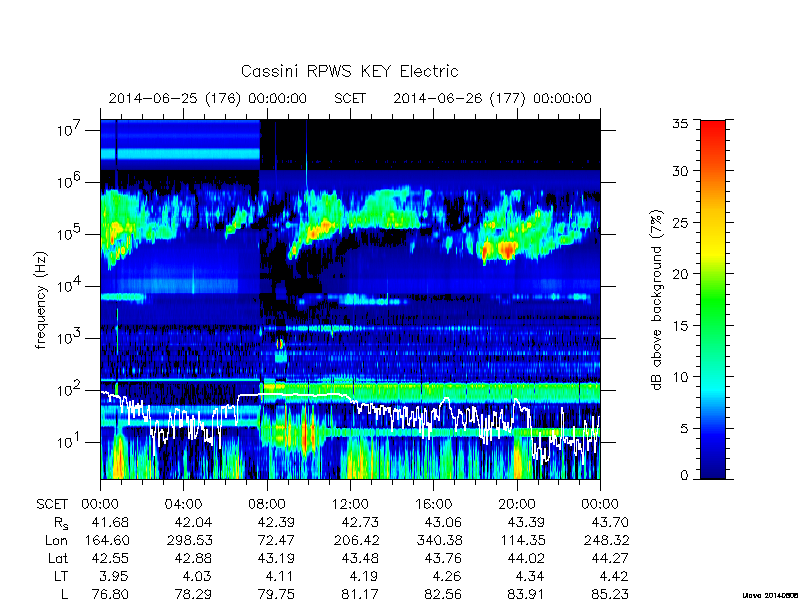Click the L-shell value '79.75'

pyautogui.click(x=276, y=594)
